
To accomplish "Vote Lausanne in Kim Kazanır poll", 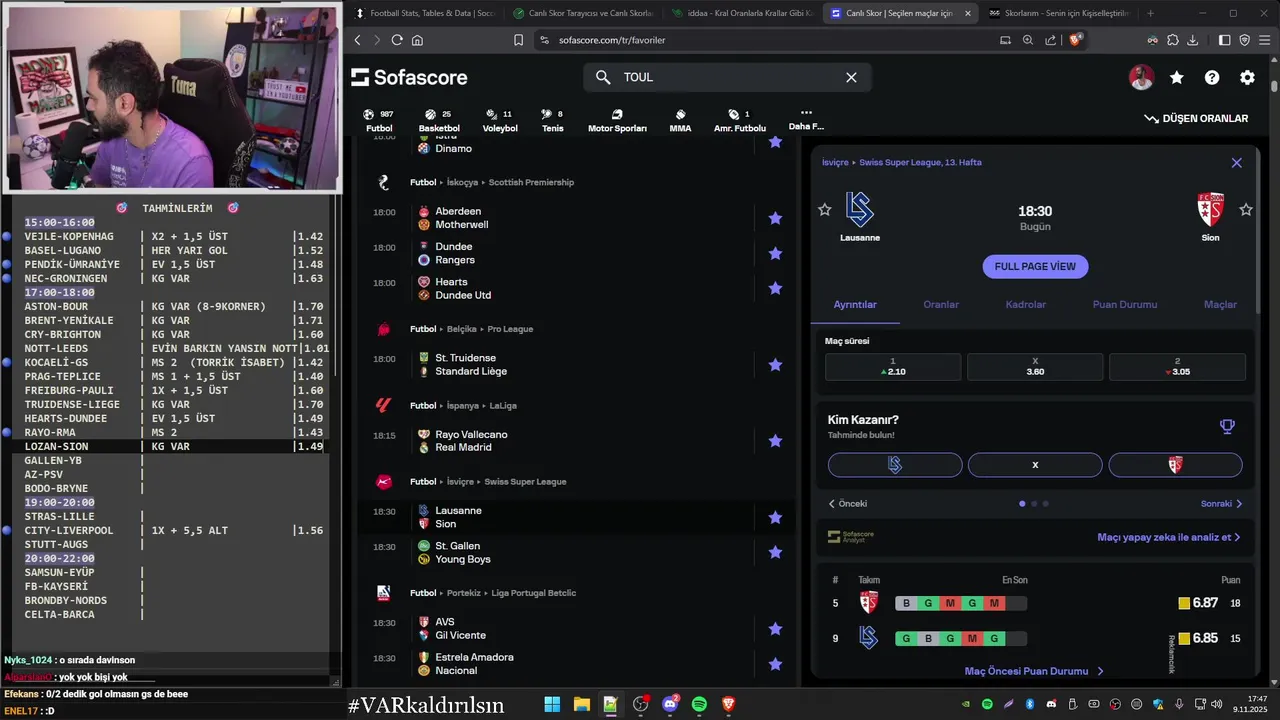I will point(895,465).
